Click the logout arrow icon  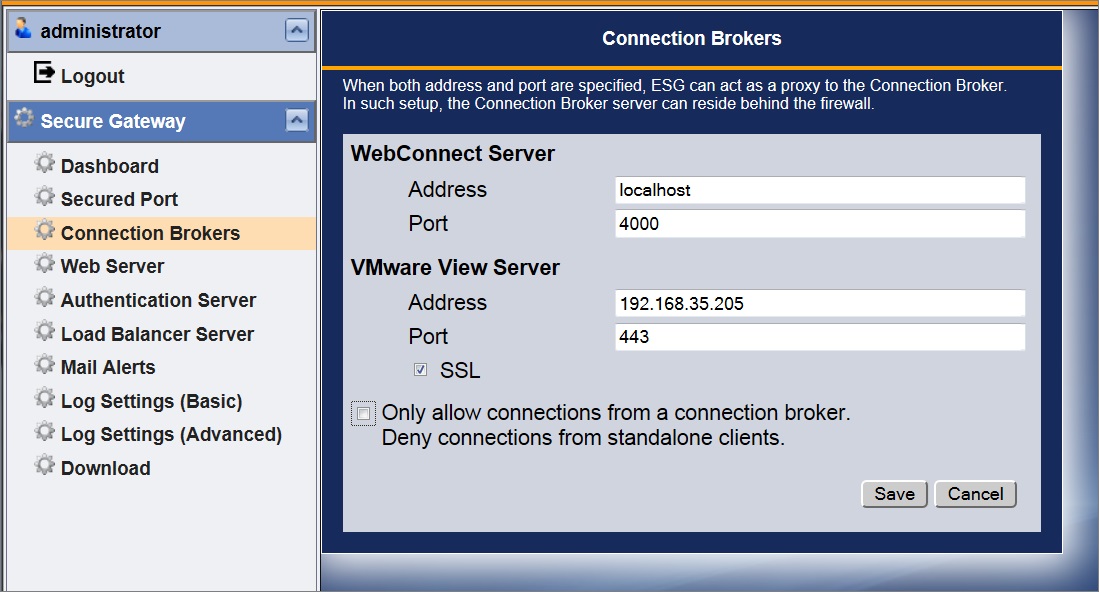43,73
